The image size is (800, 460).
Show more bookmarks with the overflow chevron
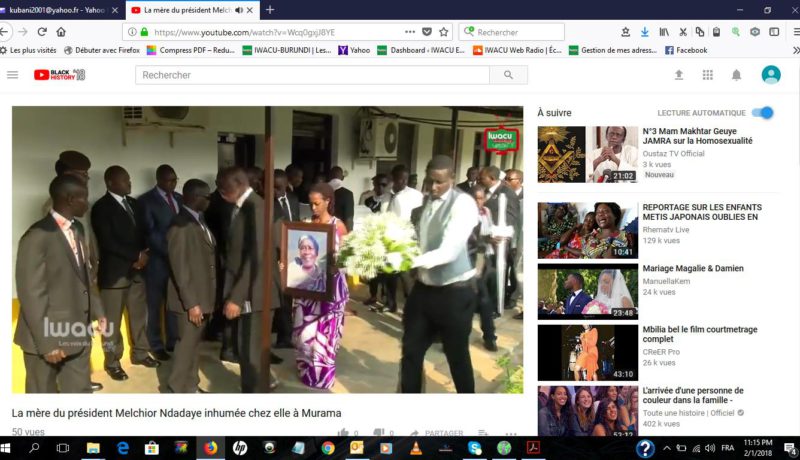pyautogui.click(x=795, y=50)
